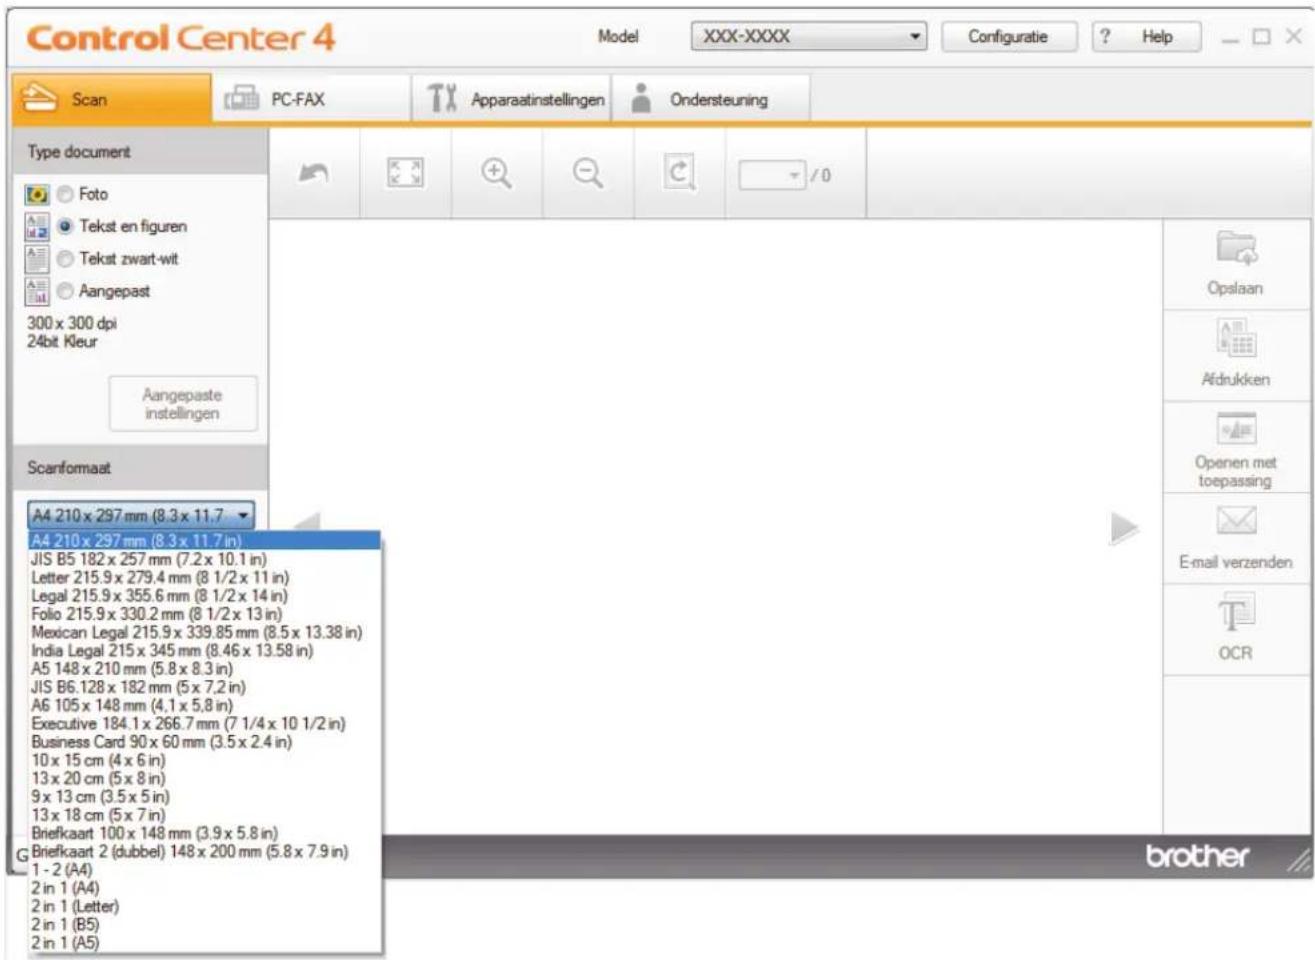Image resolution: width=1315 pixels, height=960 pixels.
Task: Click the rotate page icon
Action: pos(679,173)
